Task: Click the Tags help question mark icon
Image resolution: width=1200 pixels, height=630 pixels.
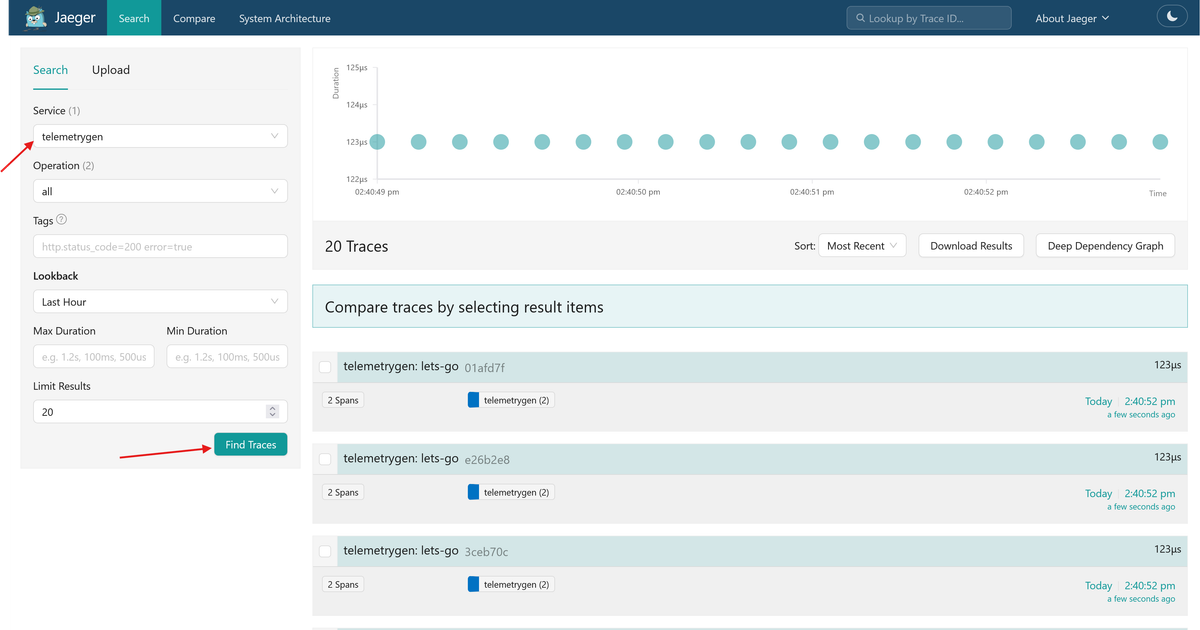Action: [62, 220]
